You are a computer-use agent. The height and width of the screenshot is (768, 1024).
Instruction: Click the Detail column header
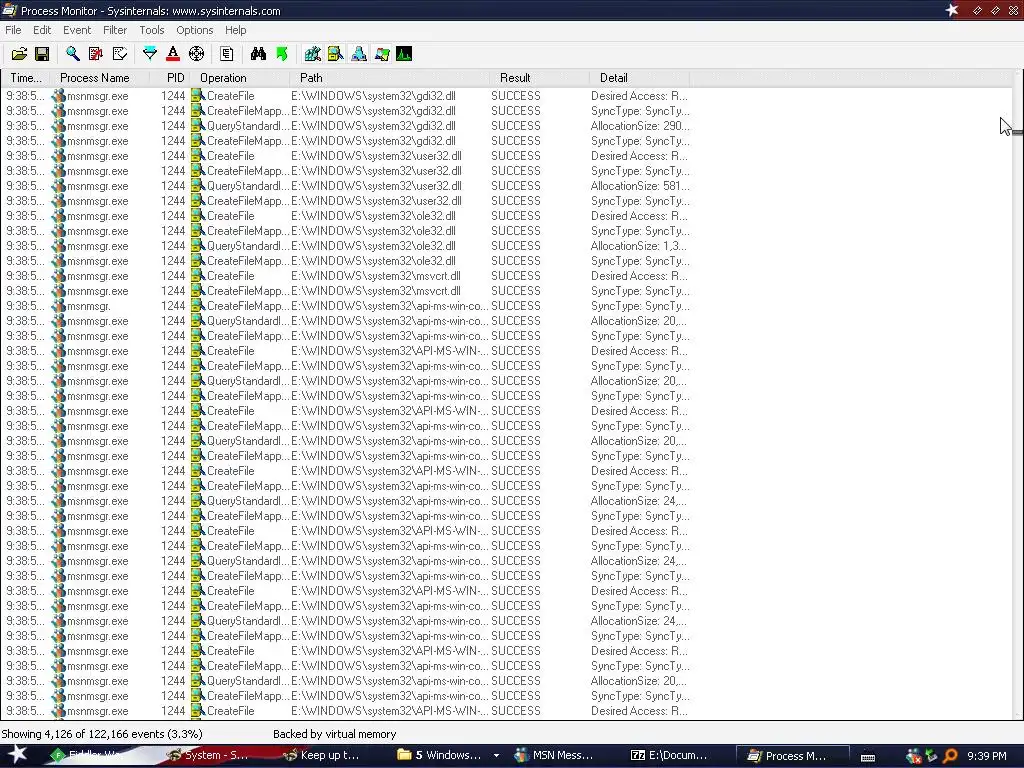click(639, 78)
